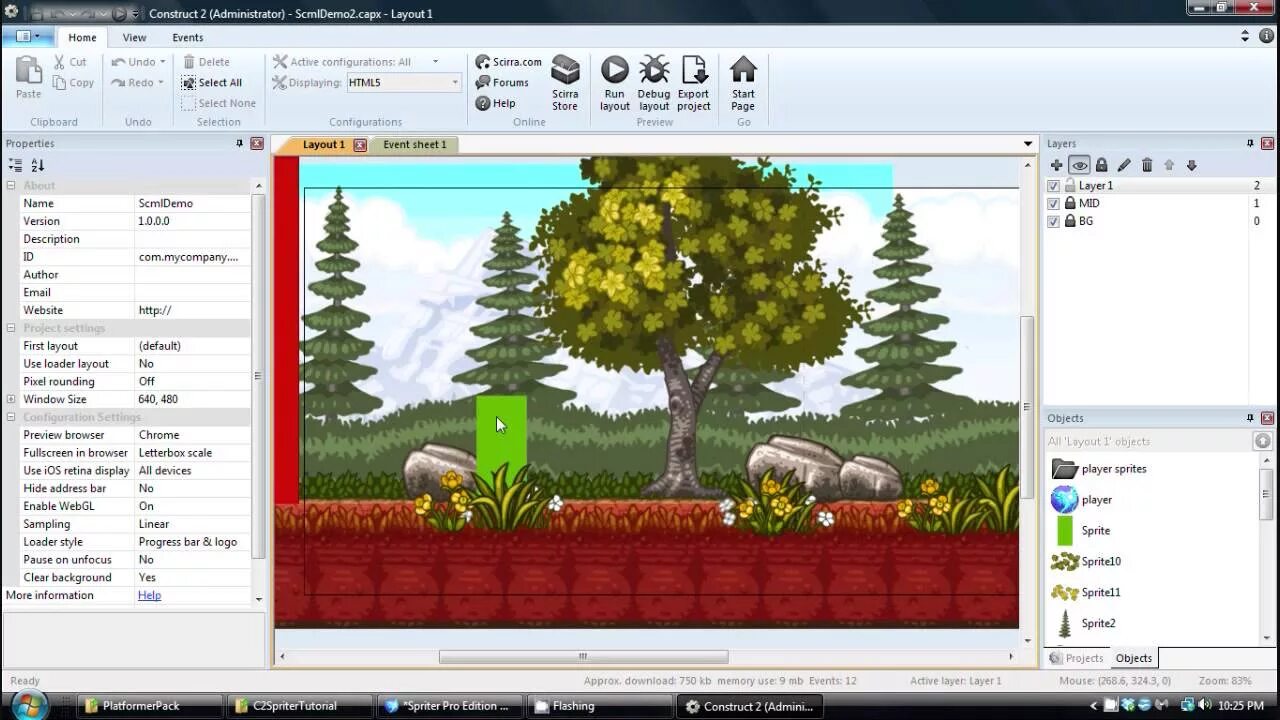Screen dimensions: 1280x720
Task: Click the Redo arrow icon
Action: (x=118, y=83)
